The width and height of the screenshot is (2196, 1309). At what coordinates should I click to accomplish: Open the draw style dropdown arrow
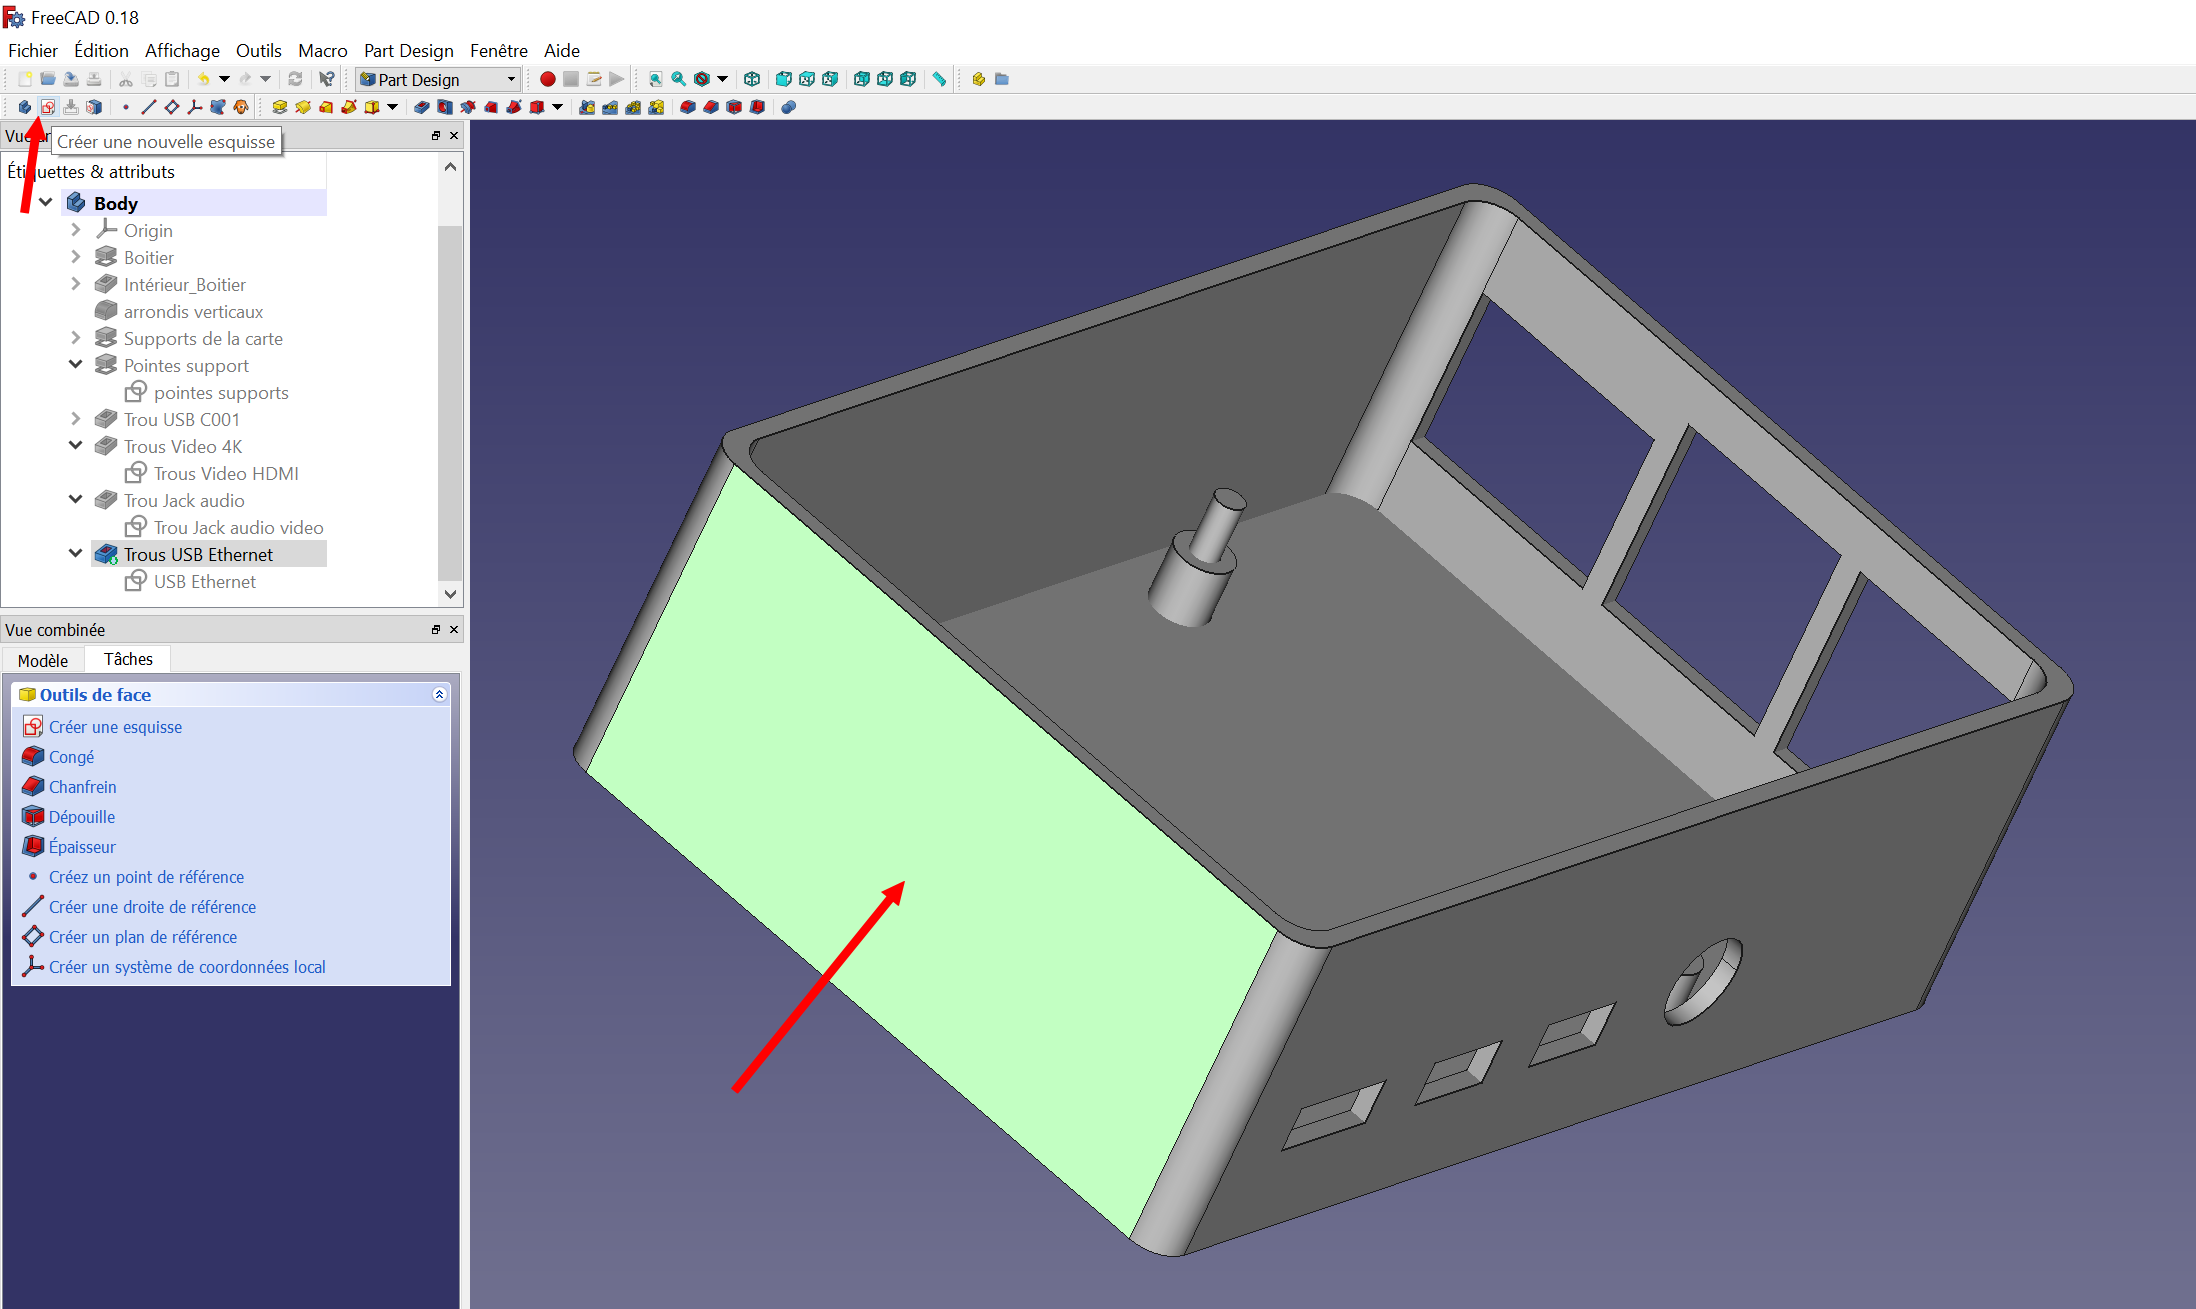(x=722, y=79)
